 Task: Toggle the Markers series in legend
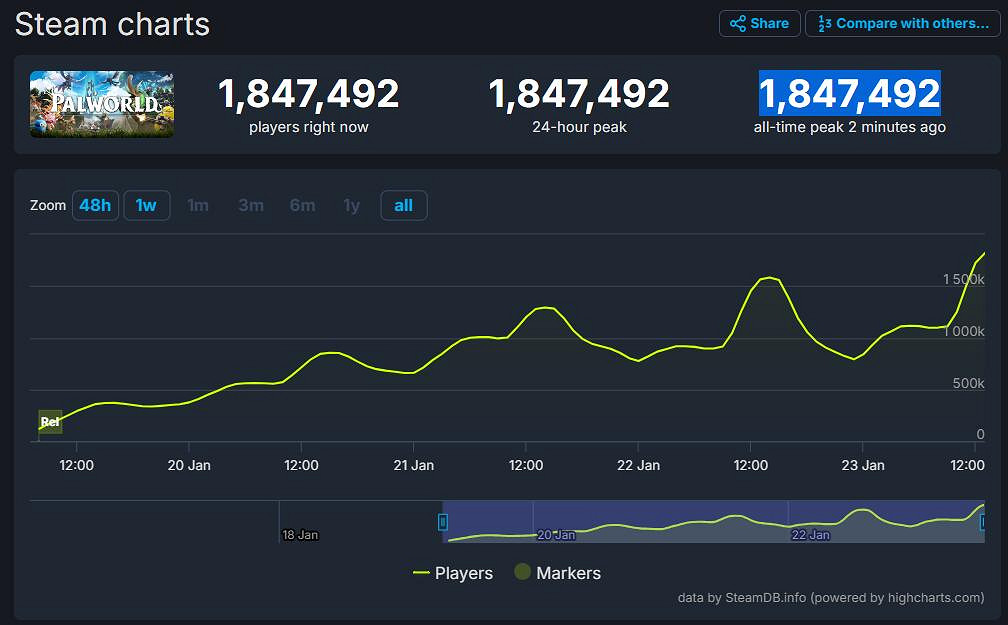coord(557,573)
